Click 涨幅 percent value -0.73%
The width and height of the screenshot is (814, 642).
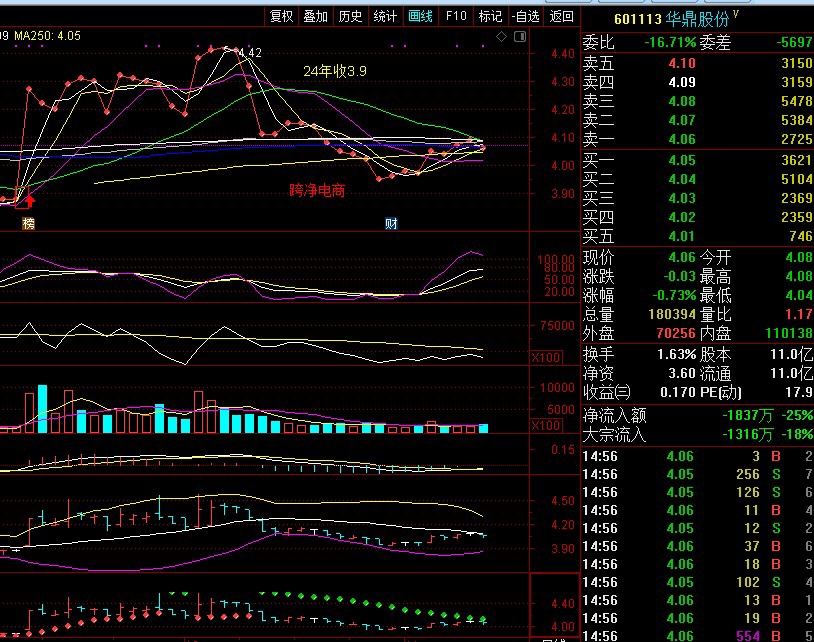(674, 295)
